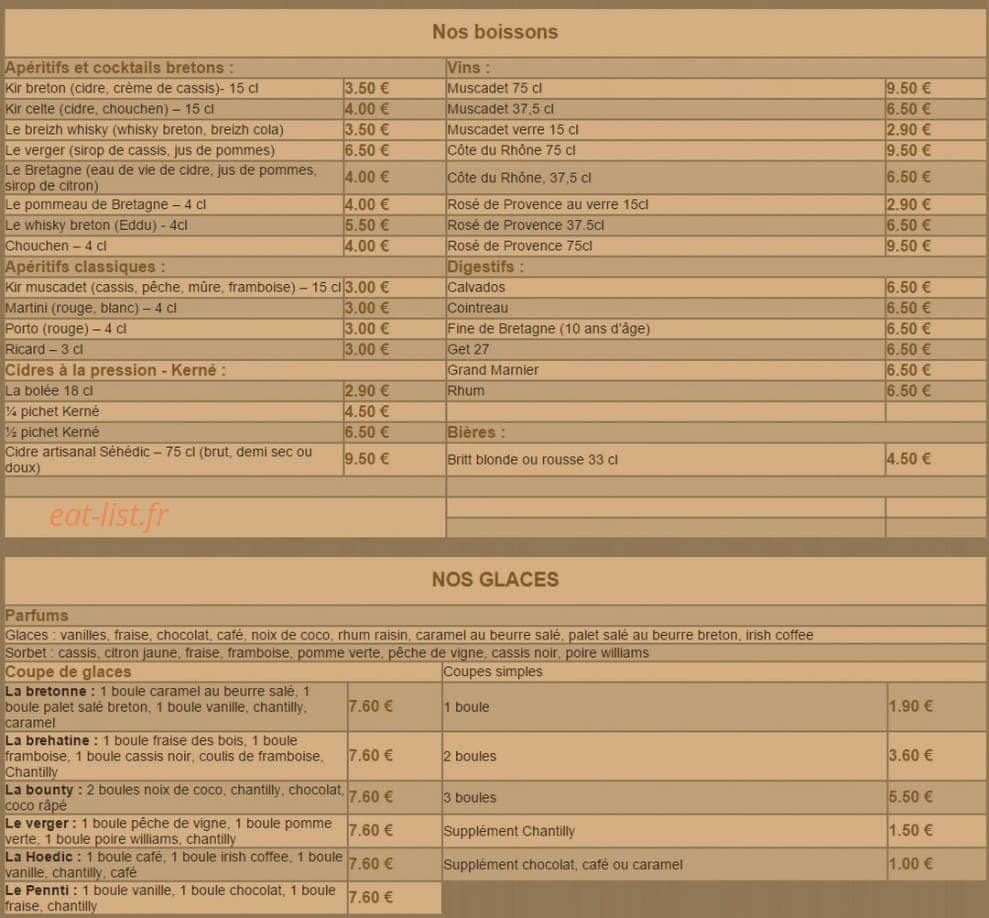
Task: Select the Kir muscadet 15 cl entry
Action: pos(173,288)
